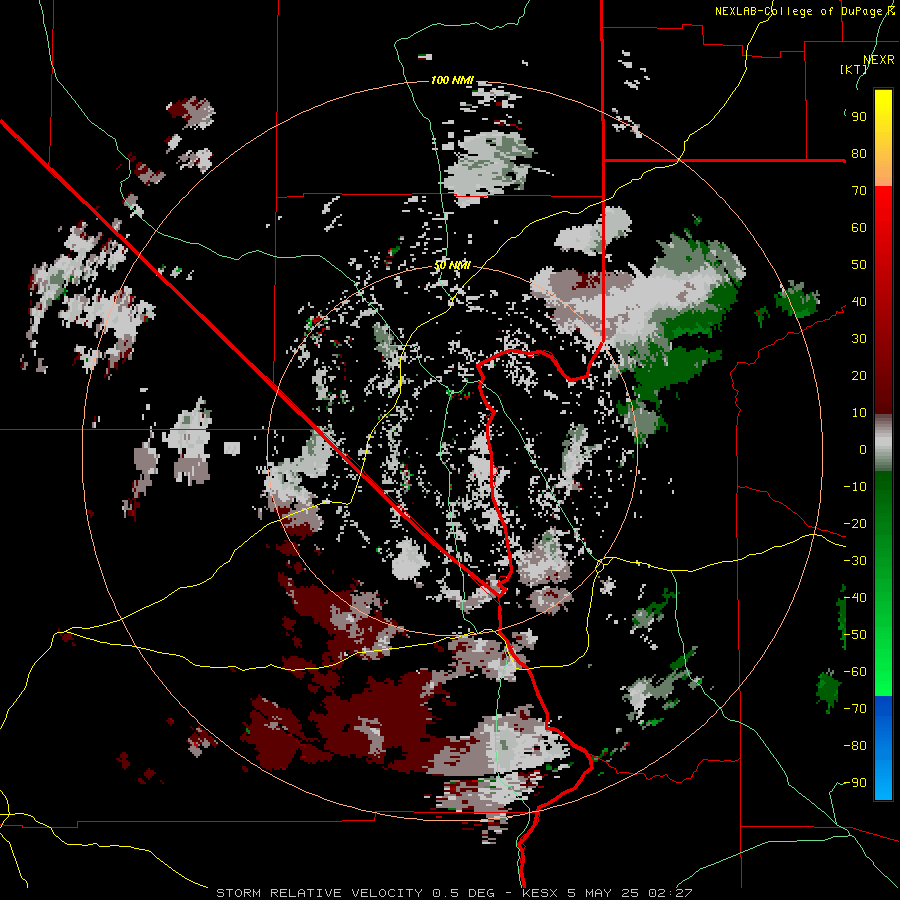Click the 60 value on the velocity scale
The height and width of the screenshot is (900, 900).
859,228
